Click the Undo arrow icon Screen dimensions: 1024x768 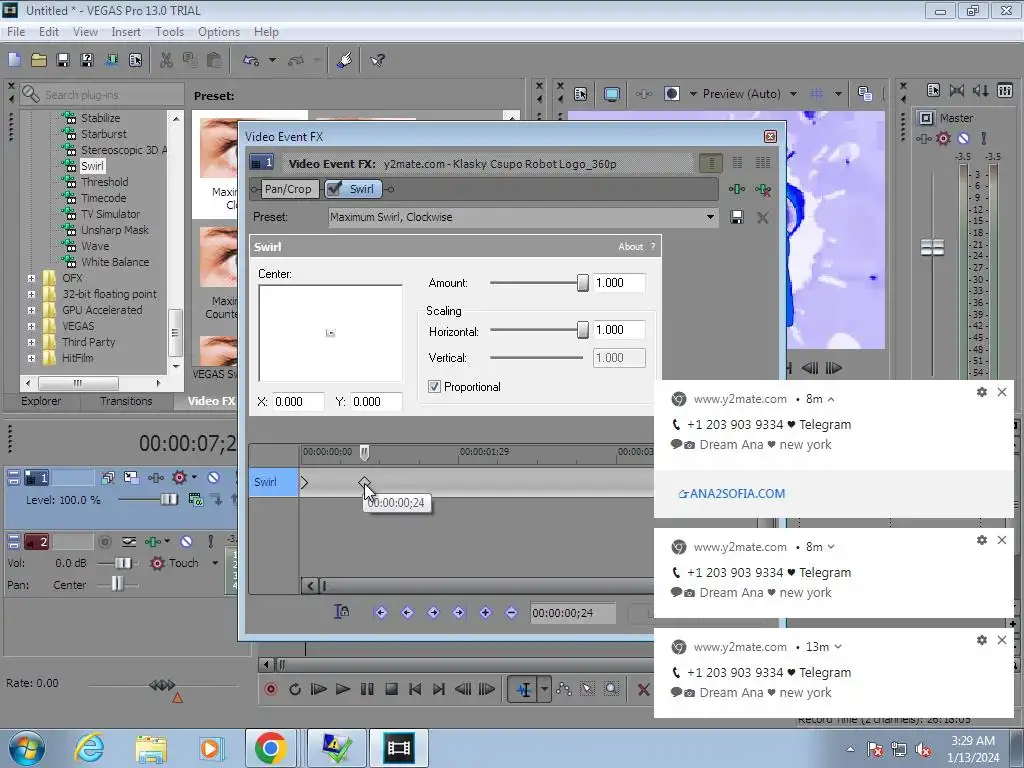pos(251,60)
